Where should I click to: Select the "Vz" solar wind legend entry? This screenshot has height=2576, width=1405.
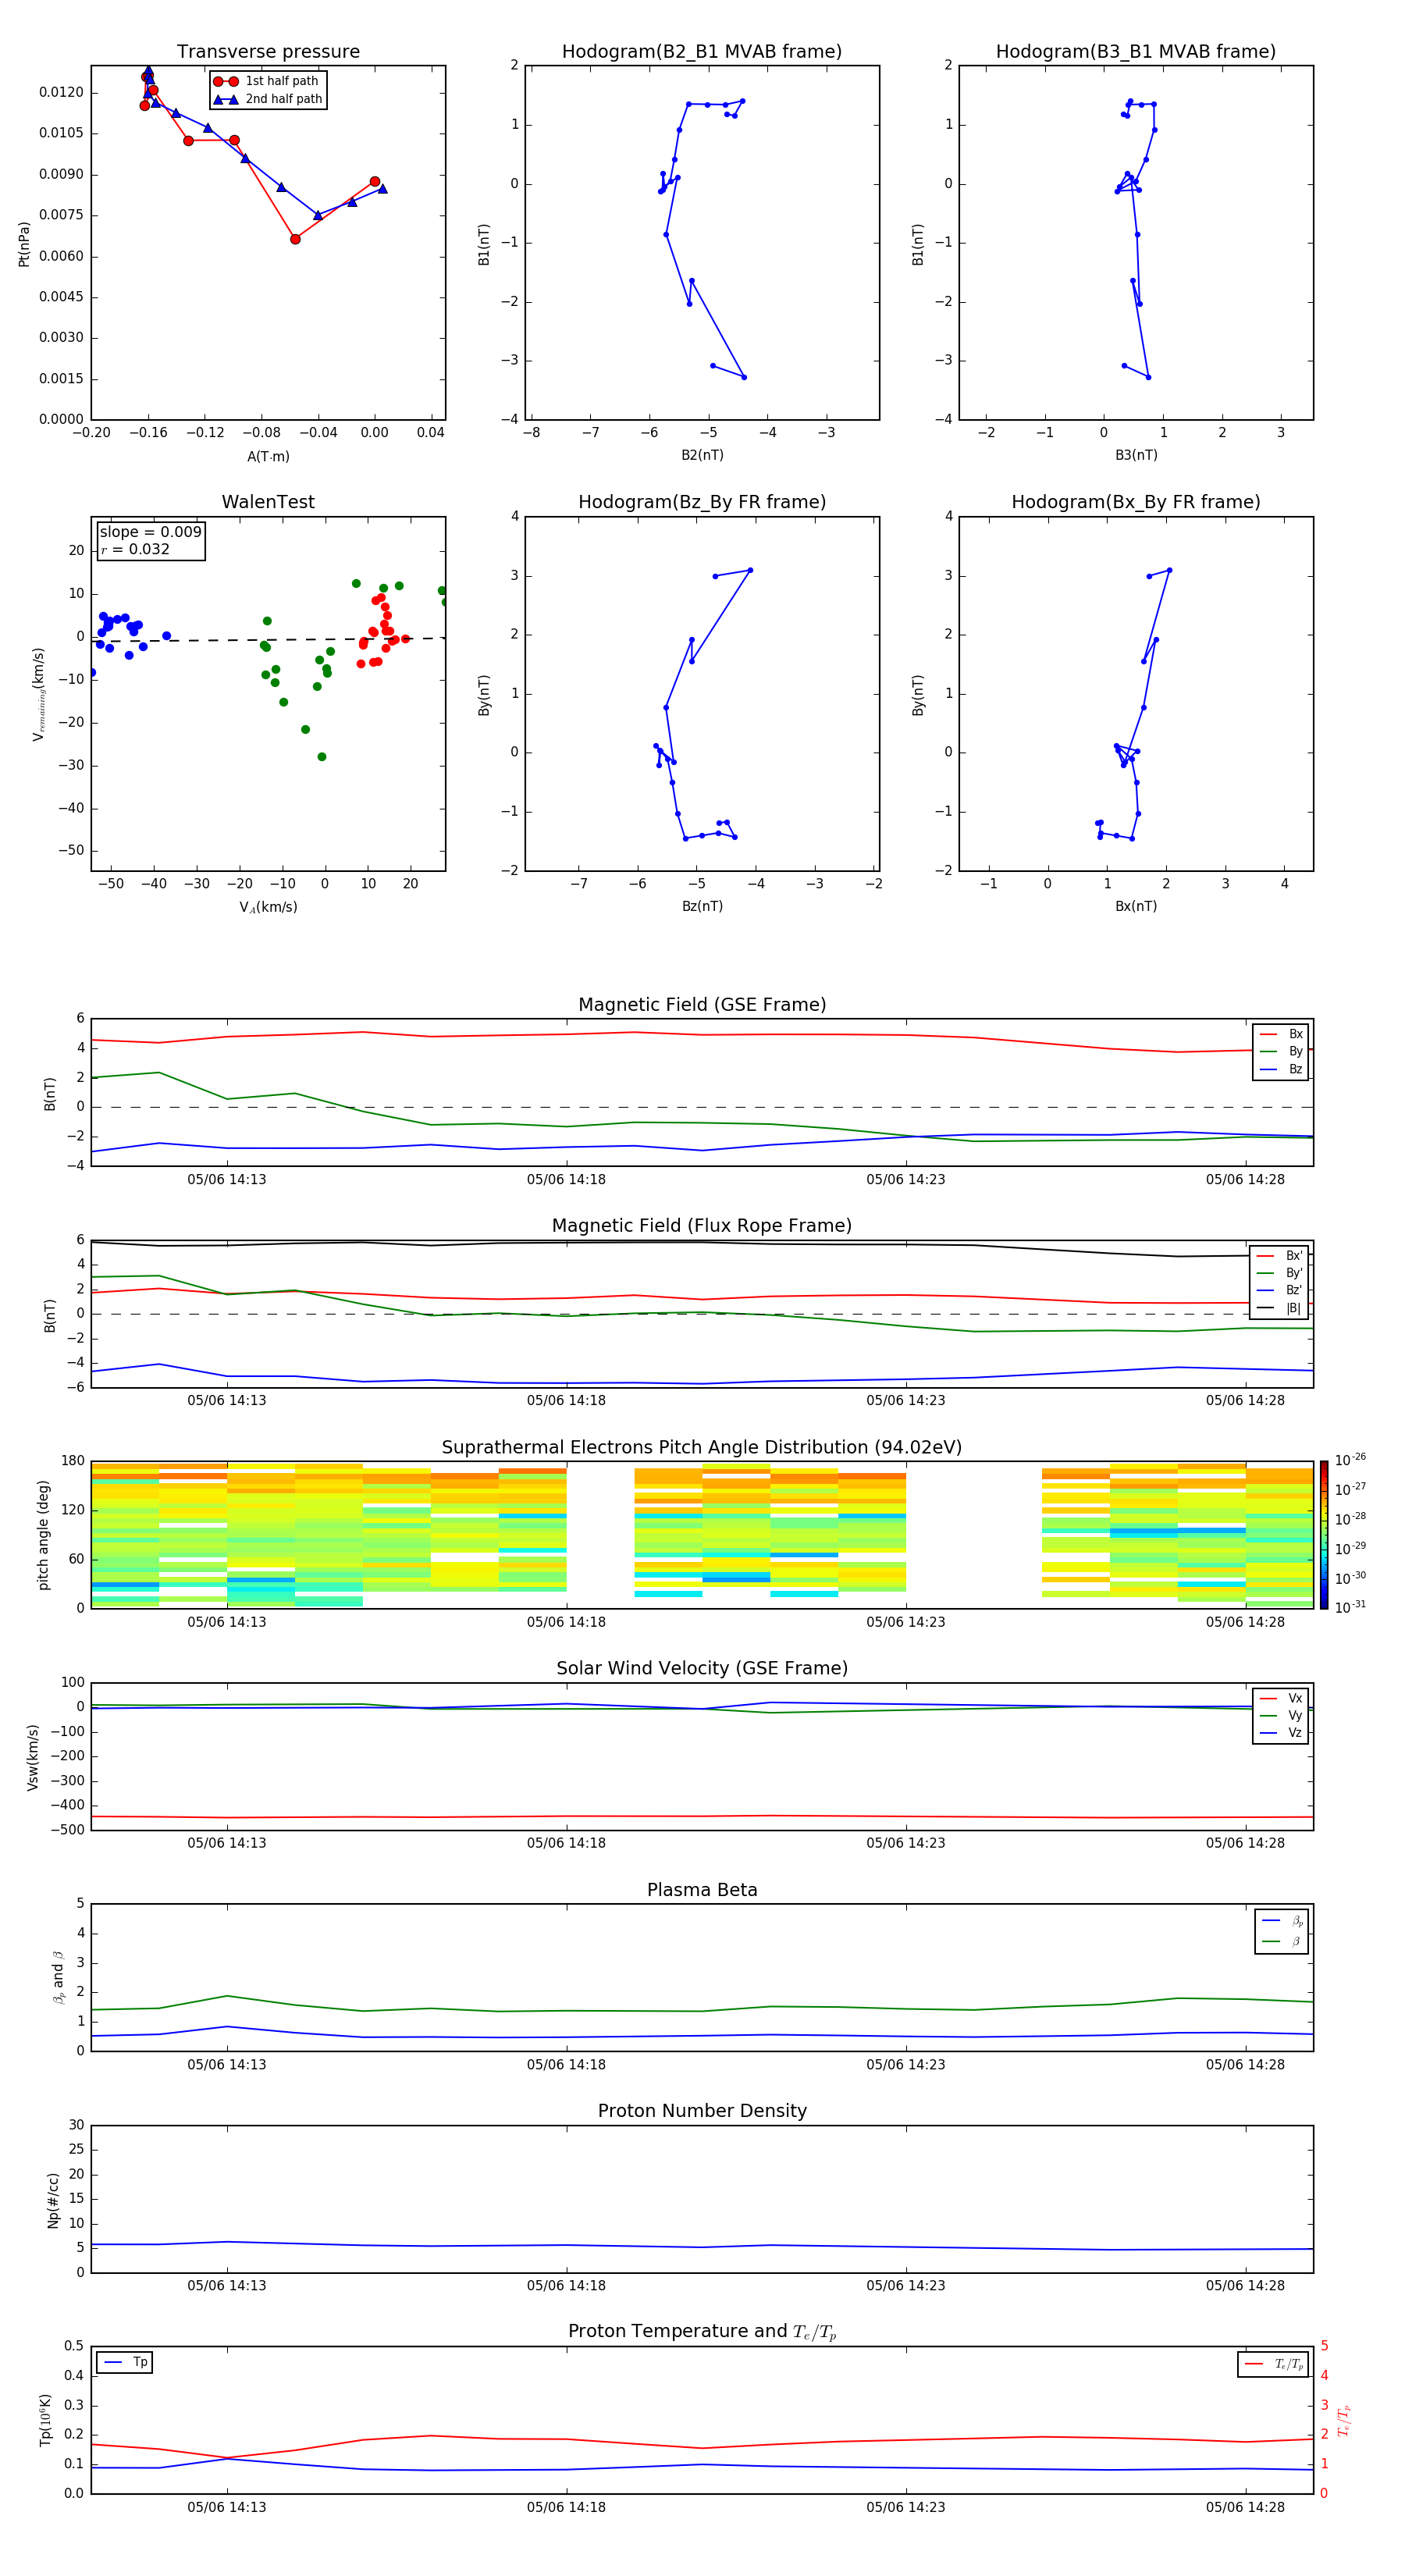1282,1733
